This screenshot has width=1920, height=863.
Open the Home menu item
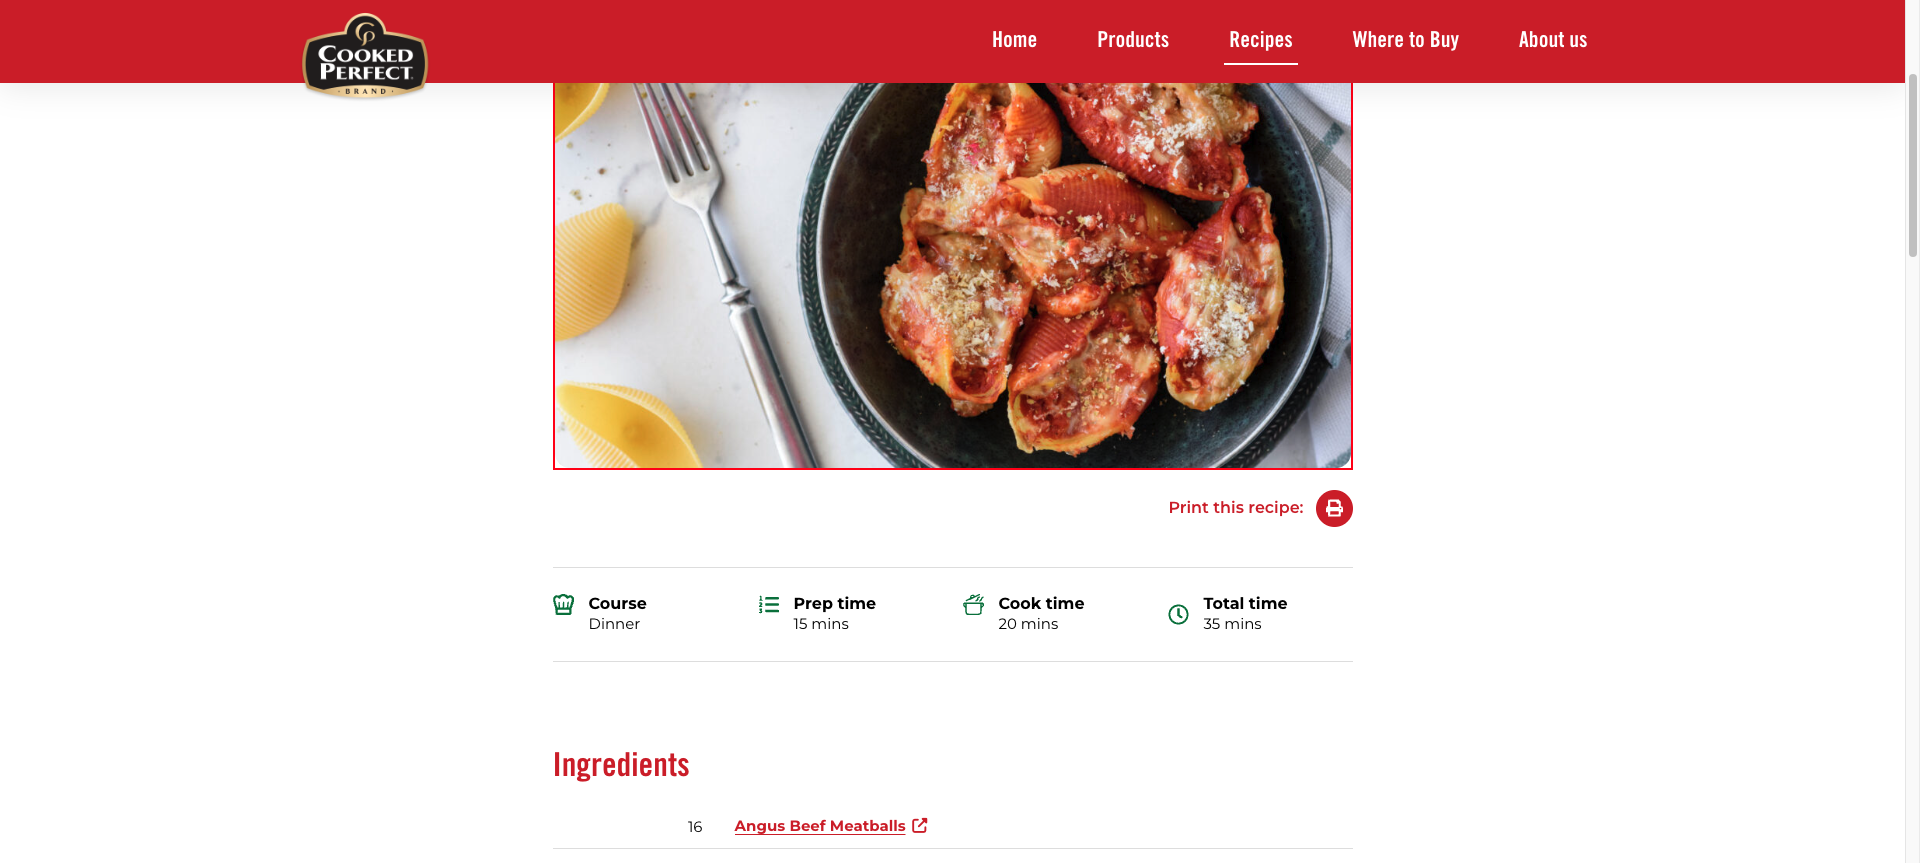click(x=1014, y=40)
